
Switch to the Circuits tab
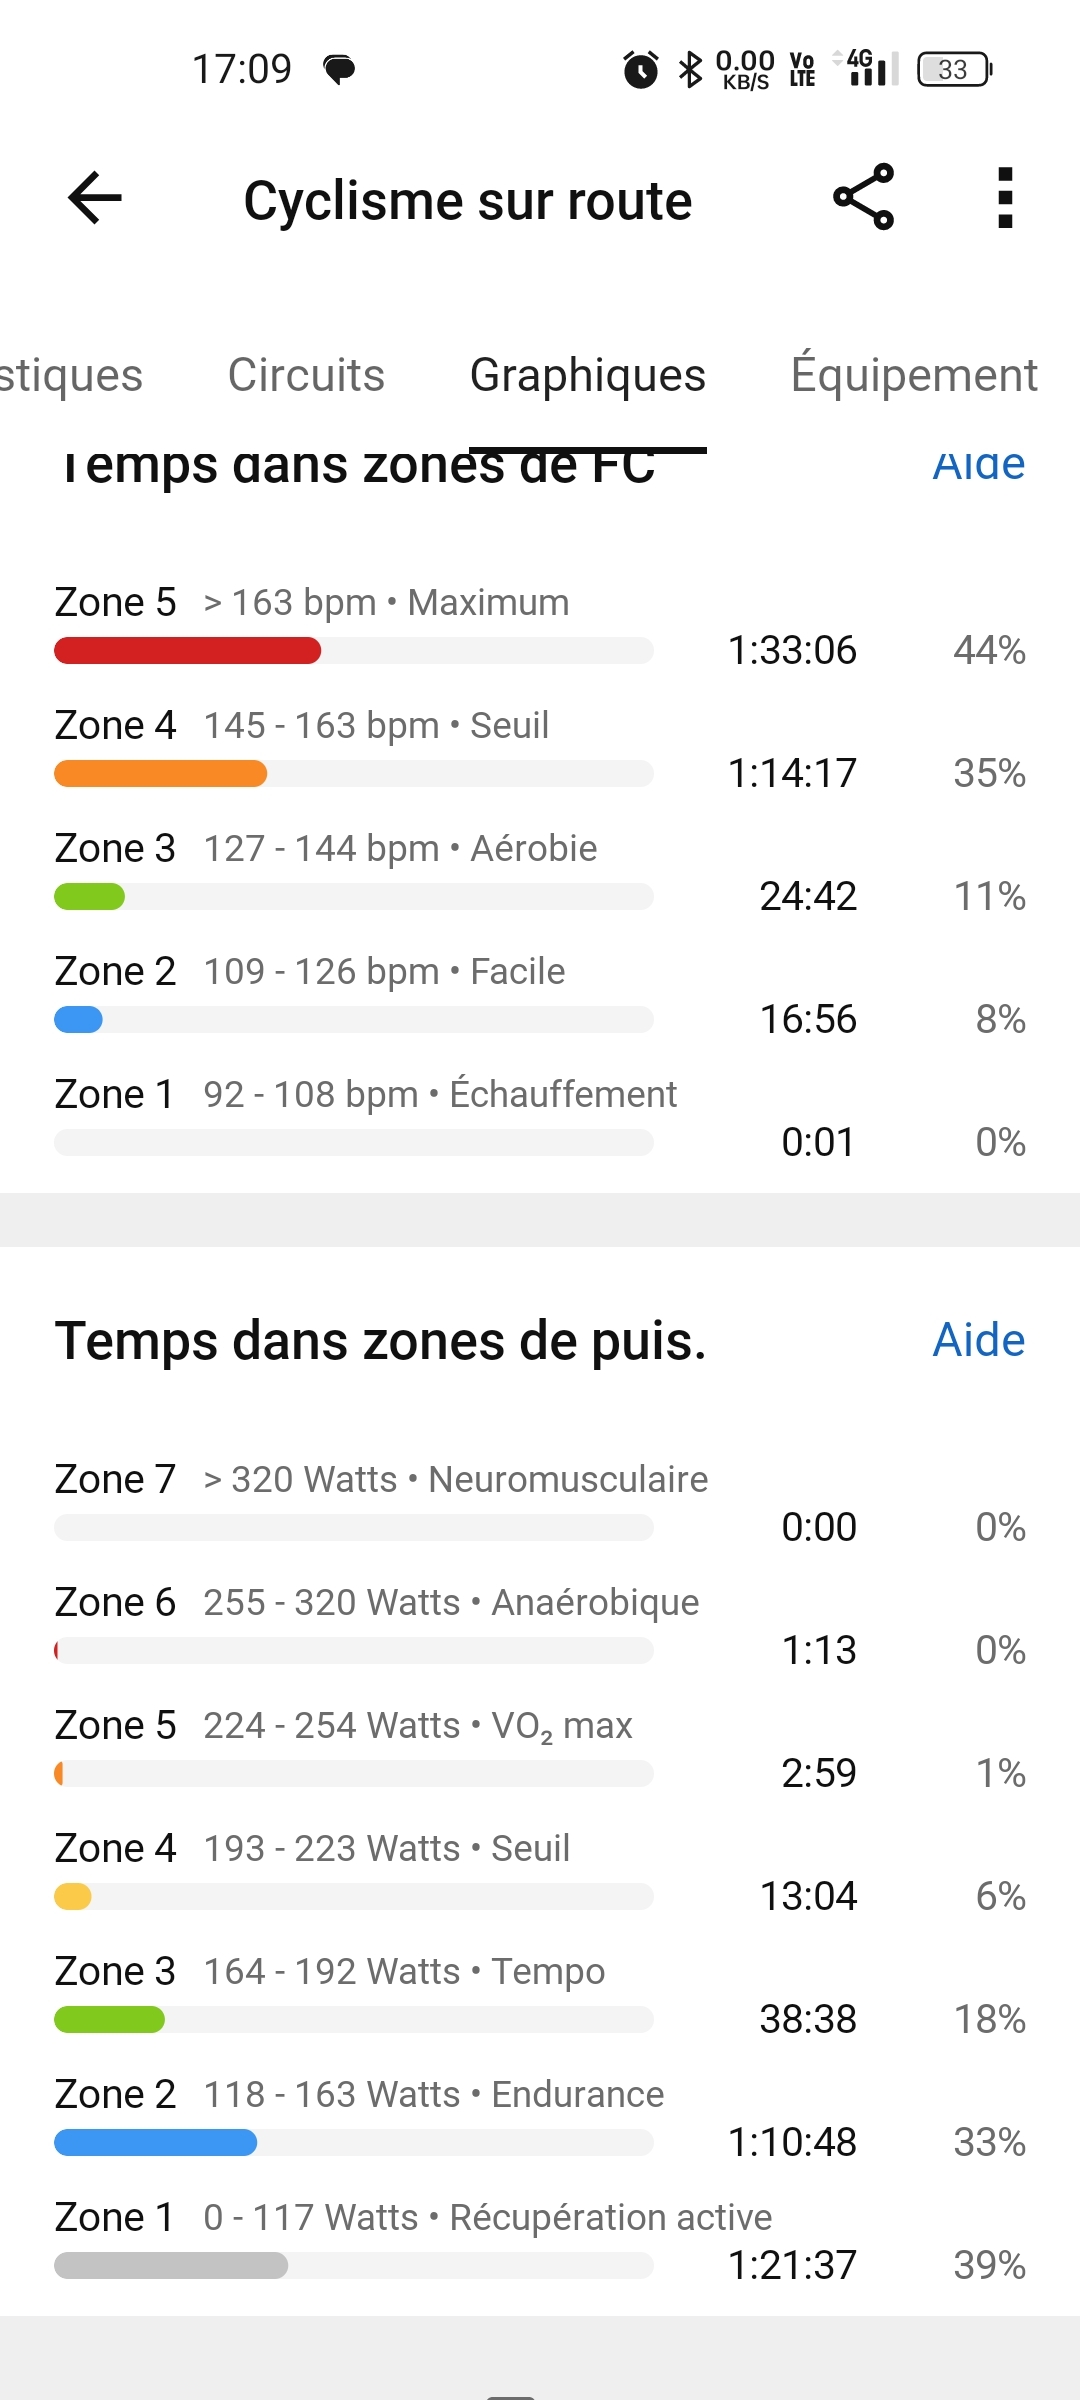click(x=306, y=376)
